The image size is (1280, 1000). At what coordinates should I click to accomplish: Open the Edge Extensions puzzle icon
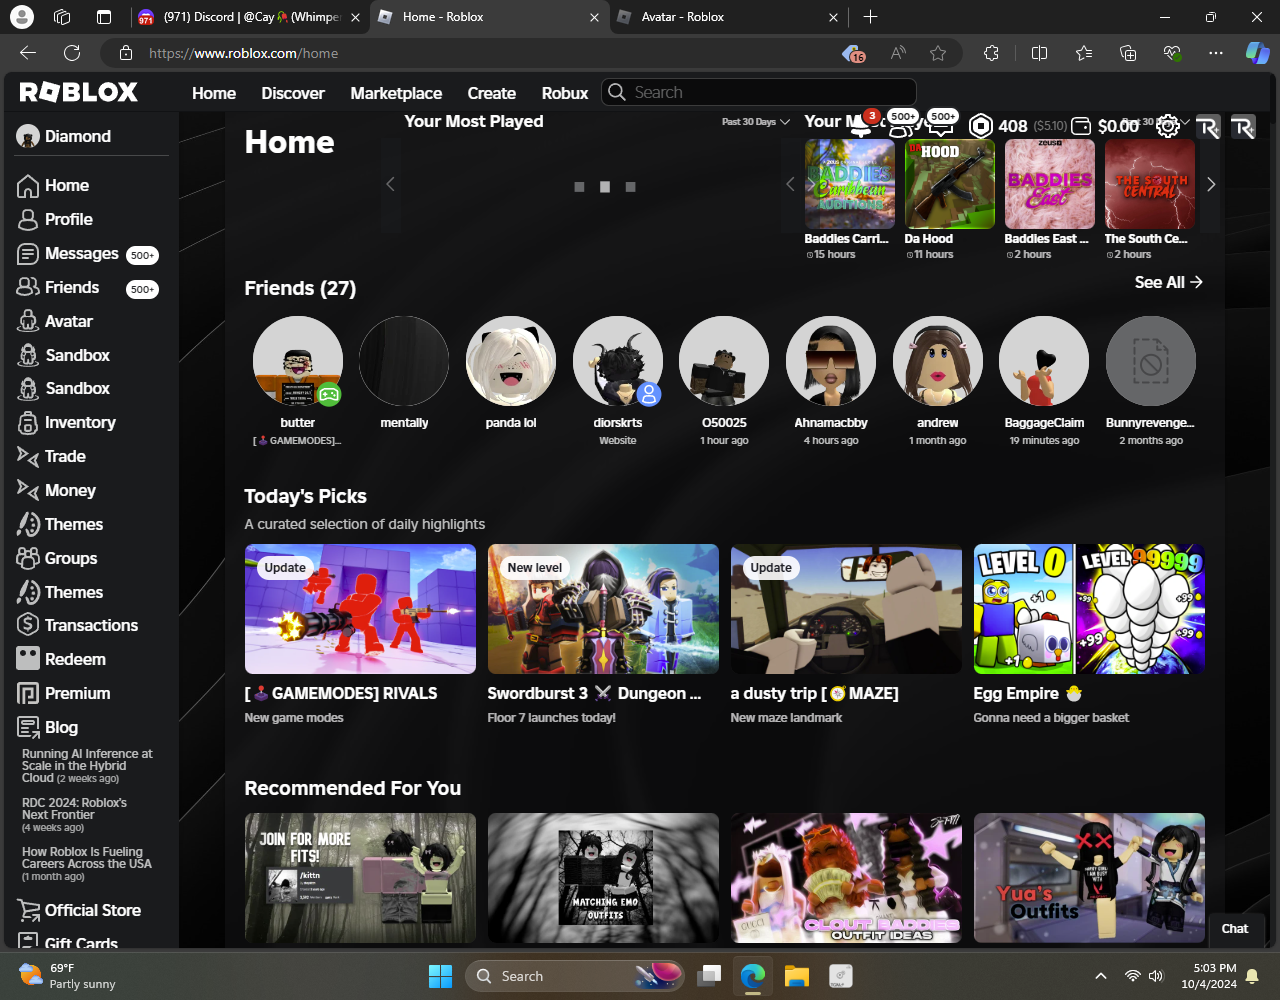tap(991, 53)
